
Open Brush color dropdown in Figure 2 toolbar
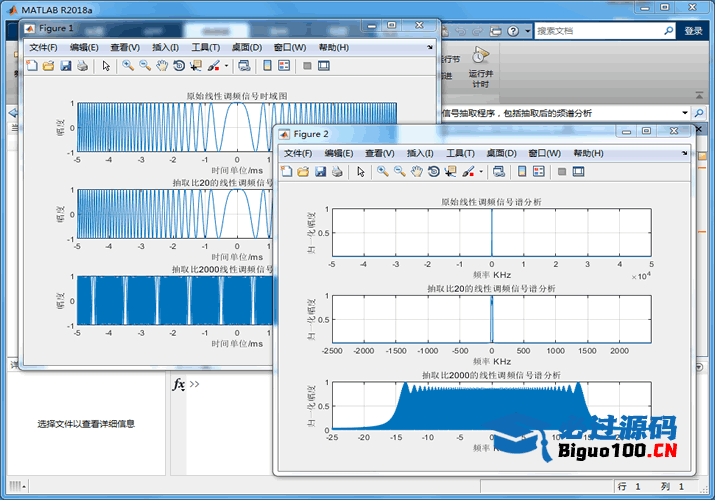pos(481,171)
